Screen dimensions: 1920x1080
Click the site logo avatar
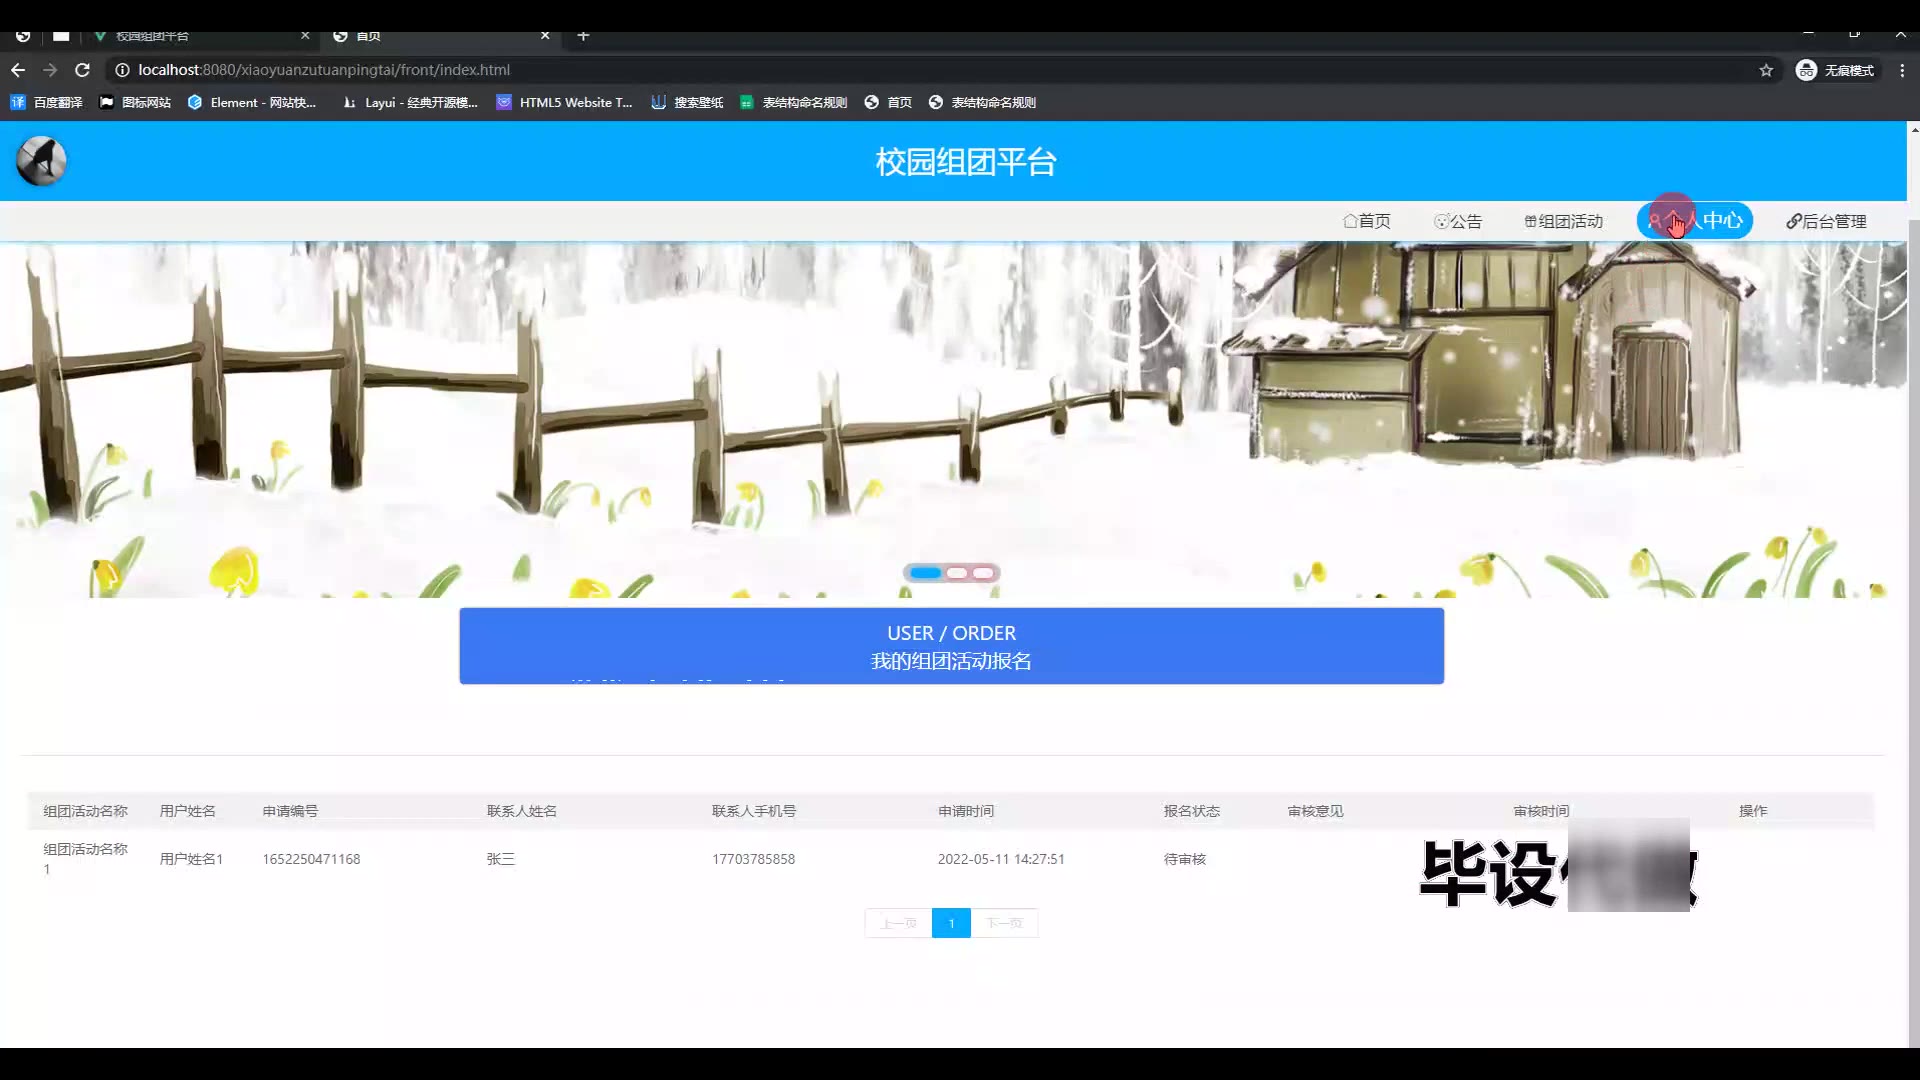point(41,161)
